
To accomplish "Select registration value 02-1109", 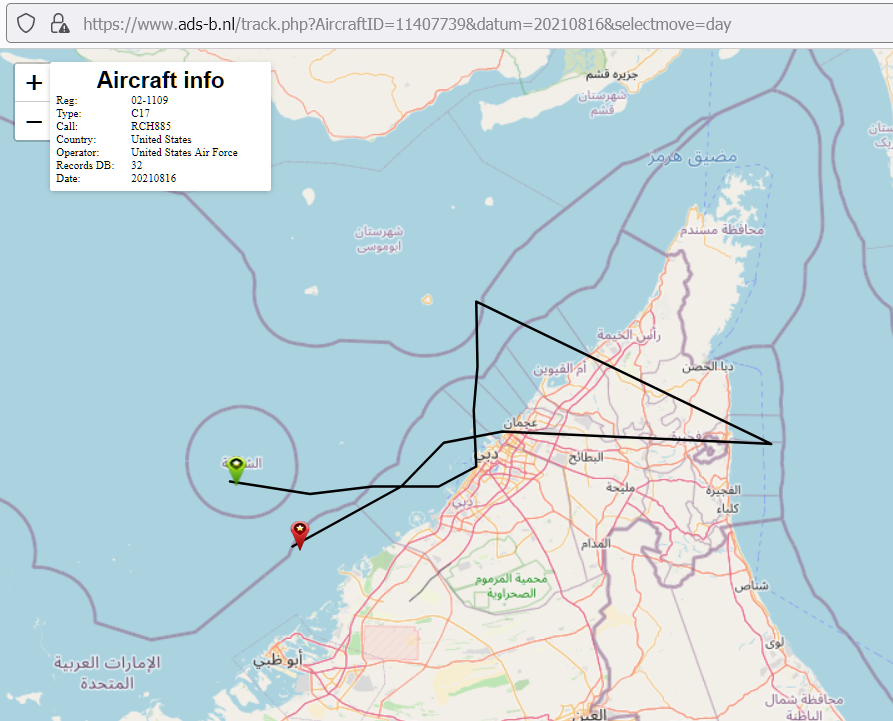I will click(150, 100).
